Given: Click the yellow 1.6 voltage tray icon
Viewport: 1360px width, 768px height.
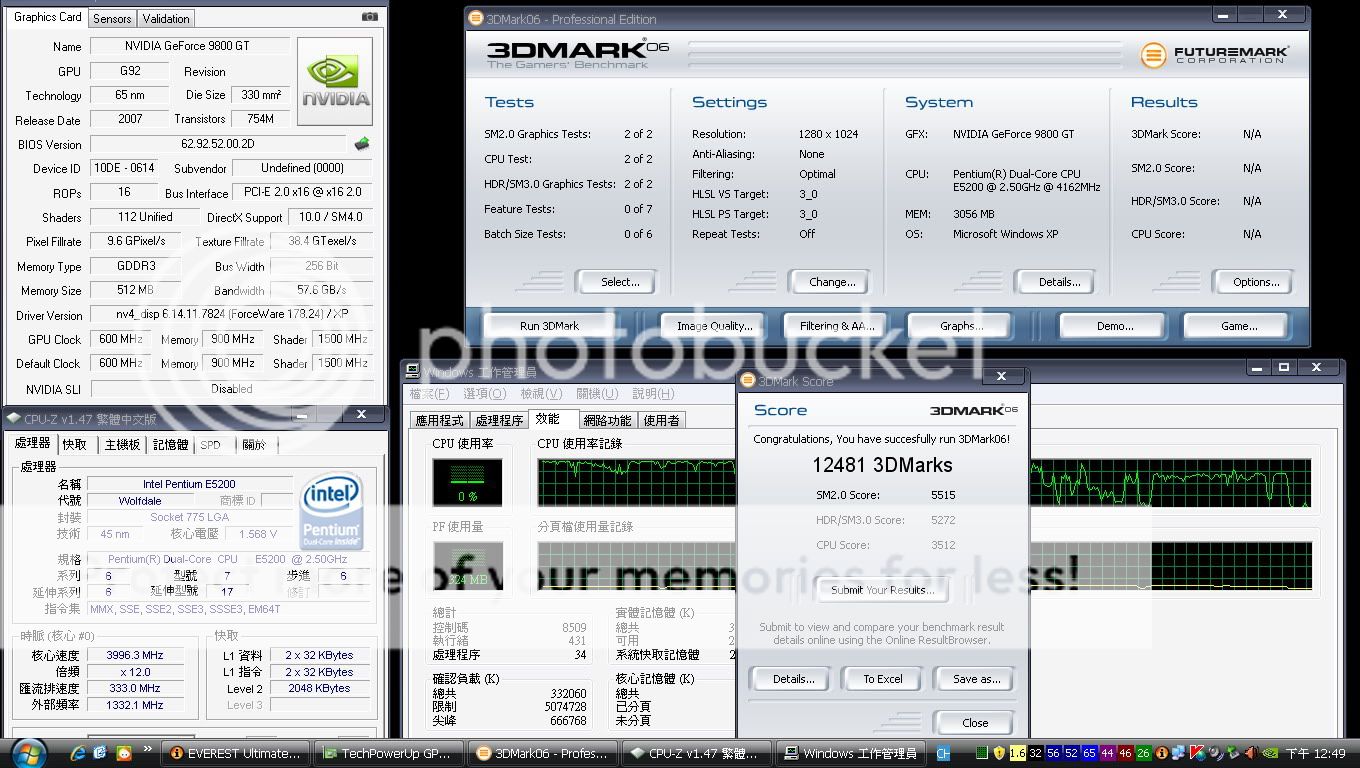Looking at the screenshot, I should pyautogui.click(x=1018, y=753).
